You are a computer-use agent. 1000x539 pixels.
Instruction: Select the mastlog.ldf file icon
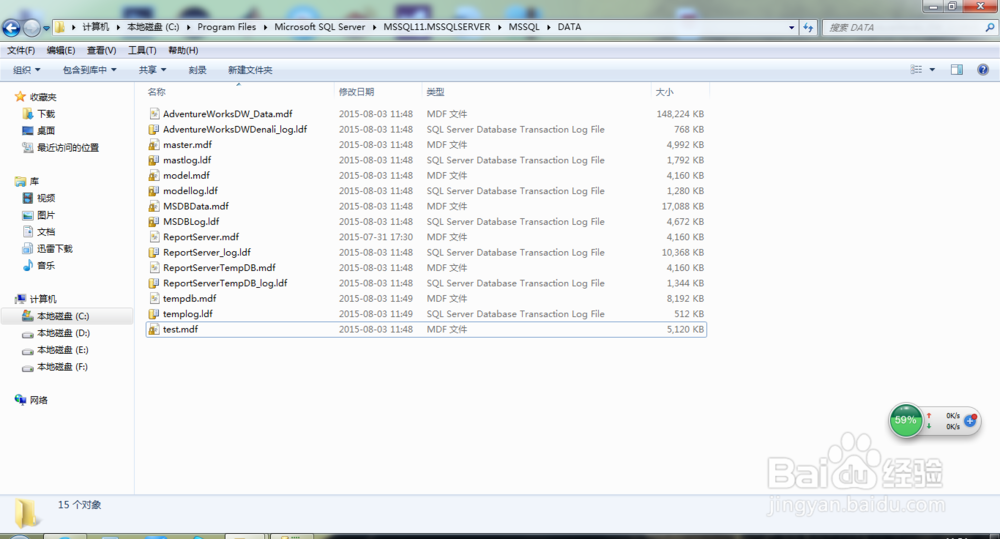pyautogui.click(x=154, y=159)
